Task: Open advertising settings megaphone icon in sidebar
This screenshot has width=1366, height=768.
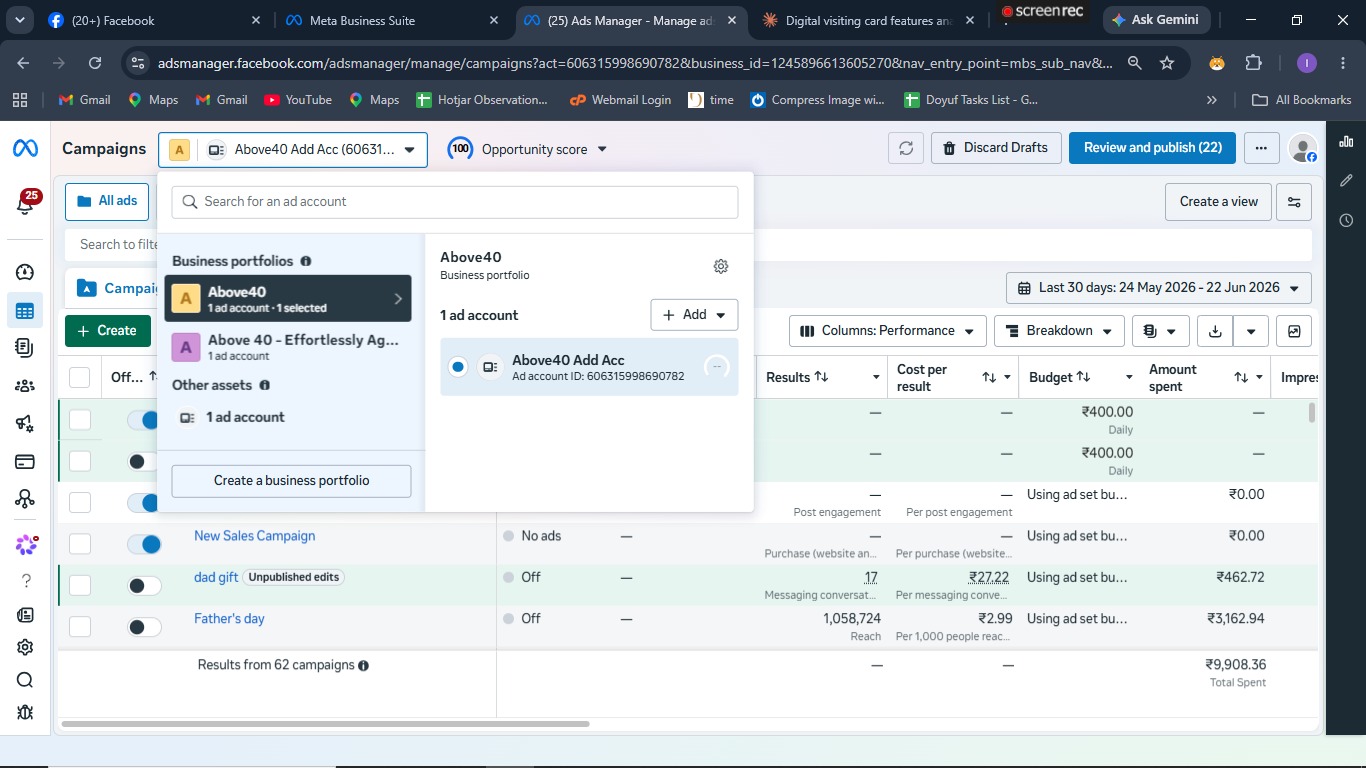Action: pyautogui.click(x=25, y=424)
